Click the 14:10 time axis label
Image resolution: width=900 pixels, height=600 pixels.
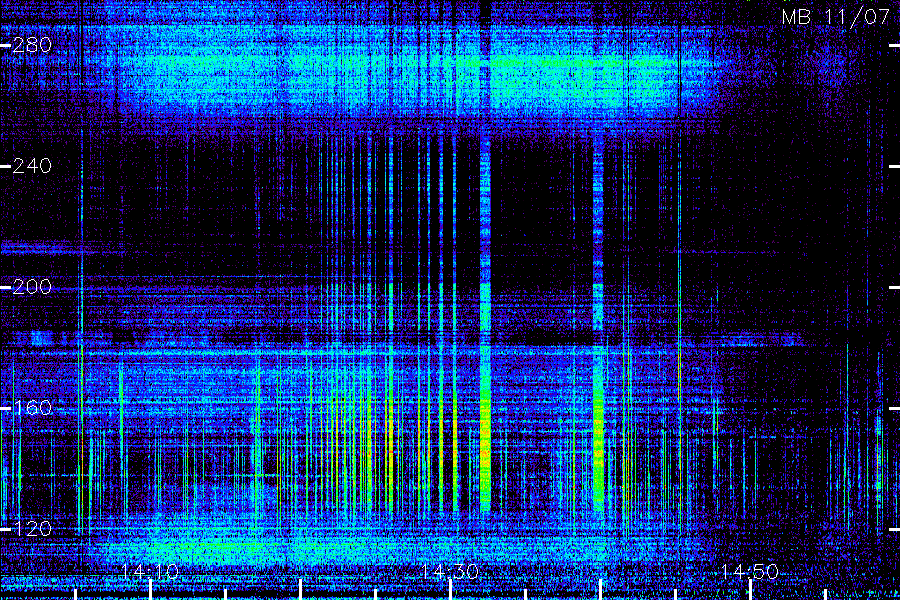click(x=150, y=571)
